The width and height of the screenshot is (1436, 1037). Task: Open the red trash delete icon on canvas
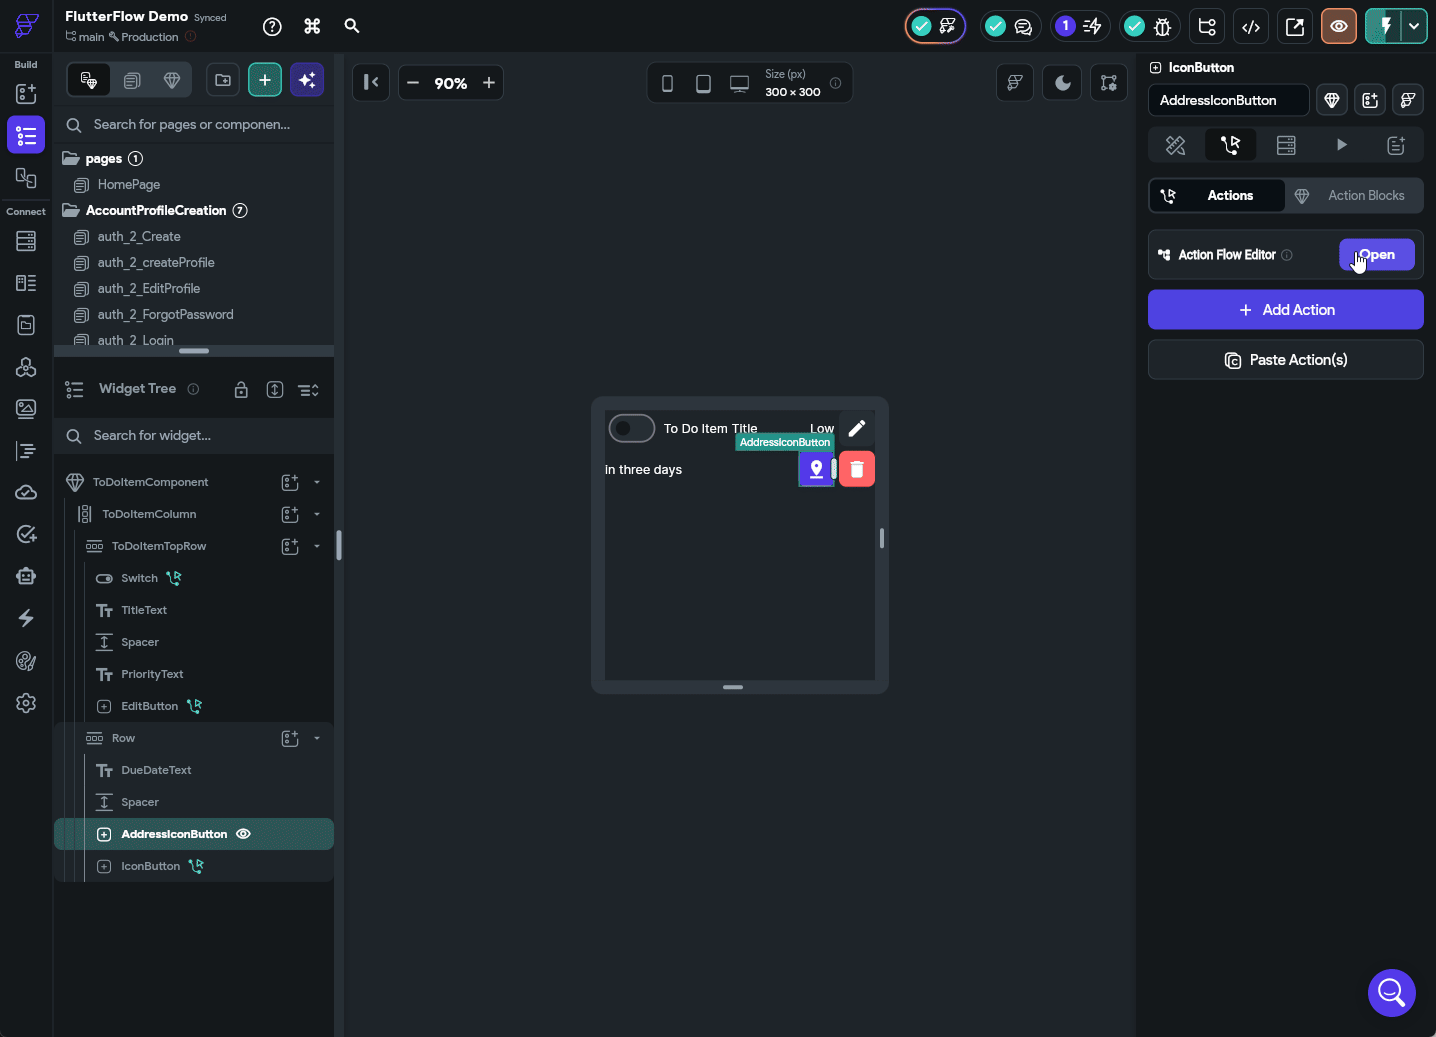point(857,469)
